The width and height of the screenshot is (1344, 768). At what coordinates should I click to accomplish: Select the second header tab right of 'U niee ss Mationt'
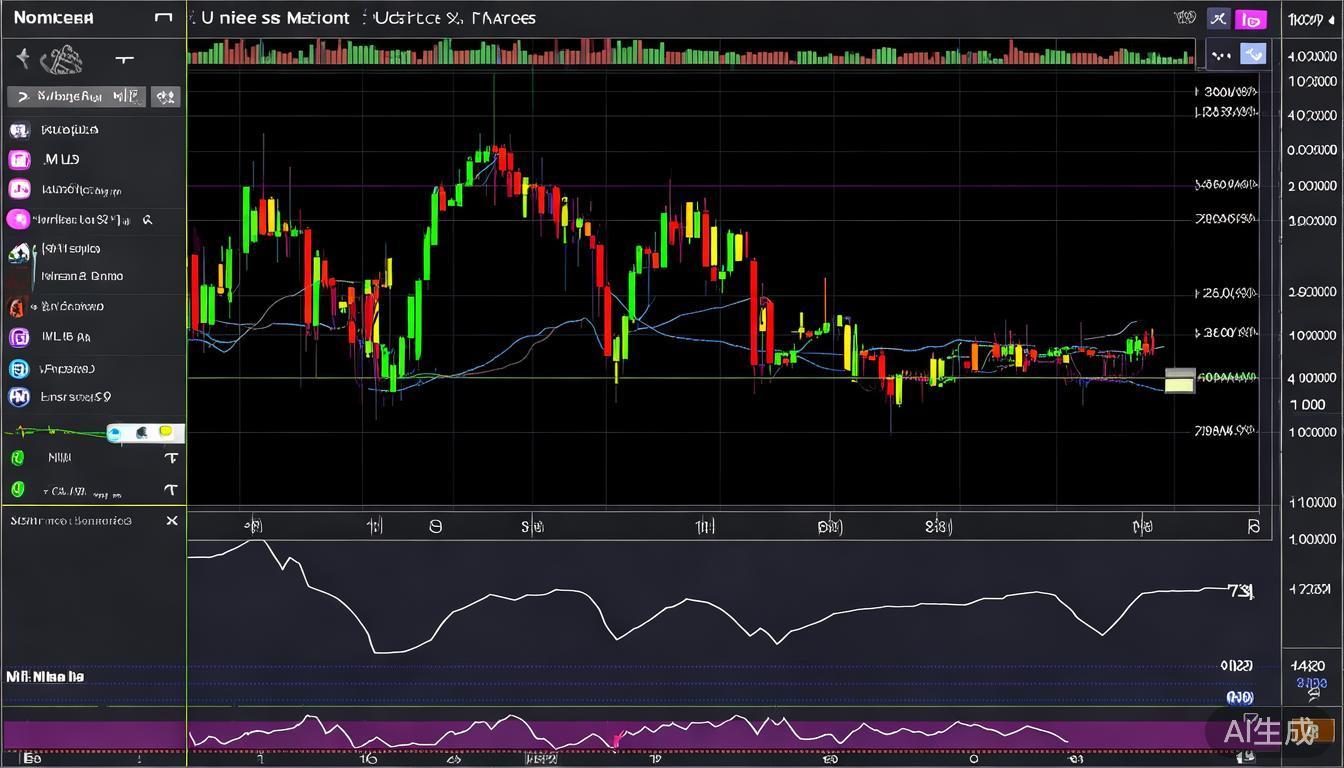click(x=453, y=18)
